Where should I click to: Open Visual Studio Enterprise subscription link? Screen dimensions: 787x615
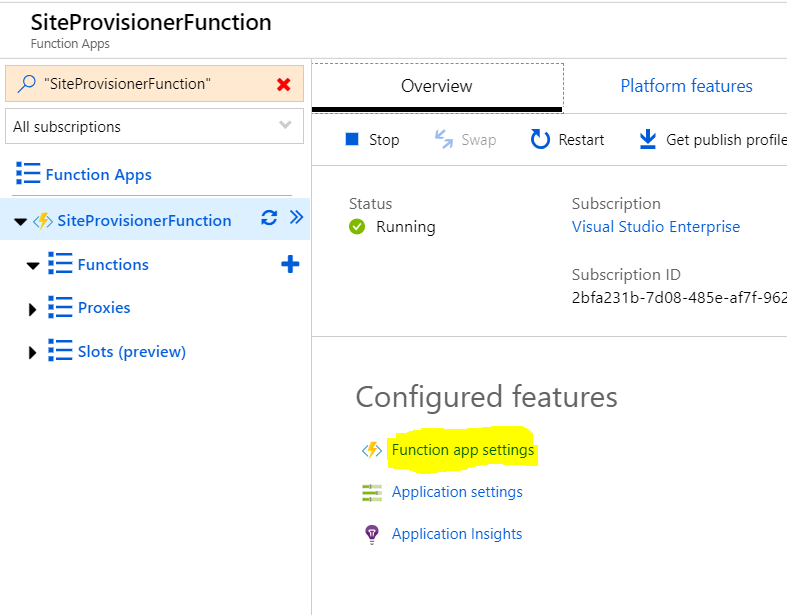655,226
